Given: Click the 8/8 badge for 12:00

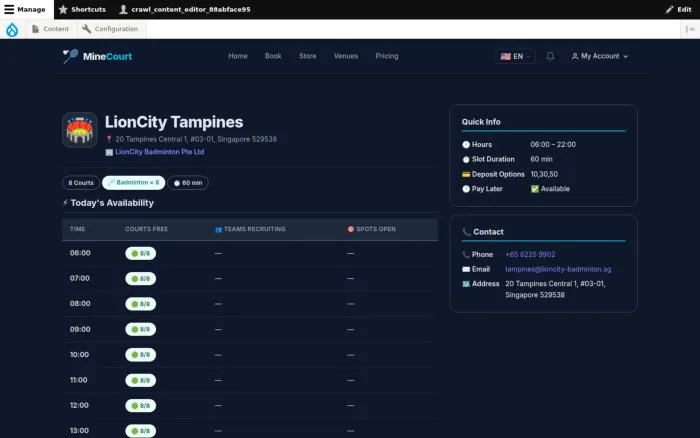Looking at the screenshot, I should [x=141, y=406].
